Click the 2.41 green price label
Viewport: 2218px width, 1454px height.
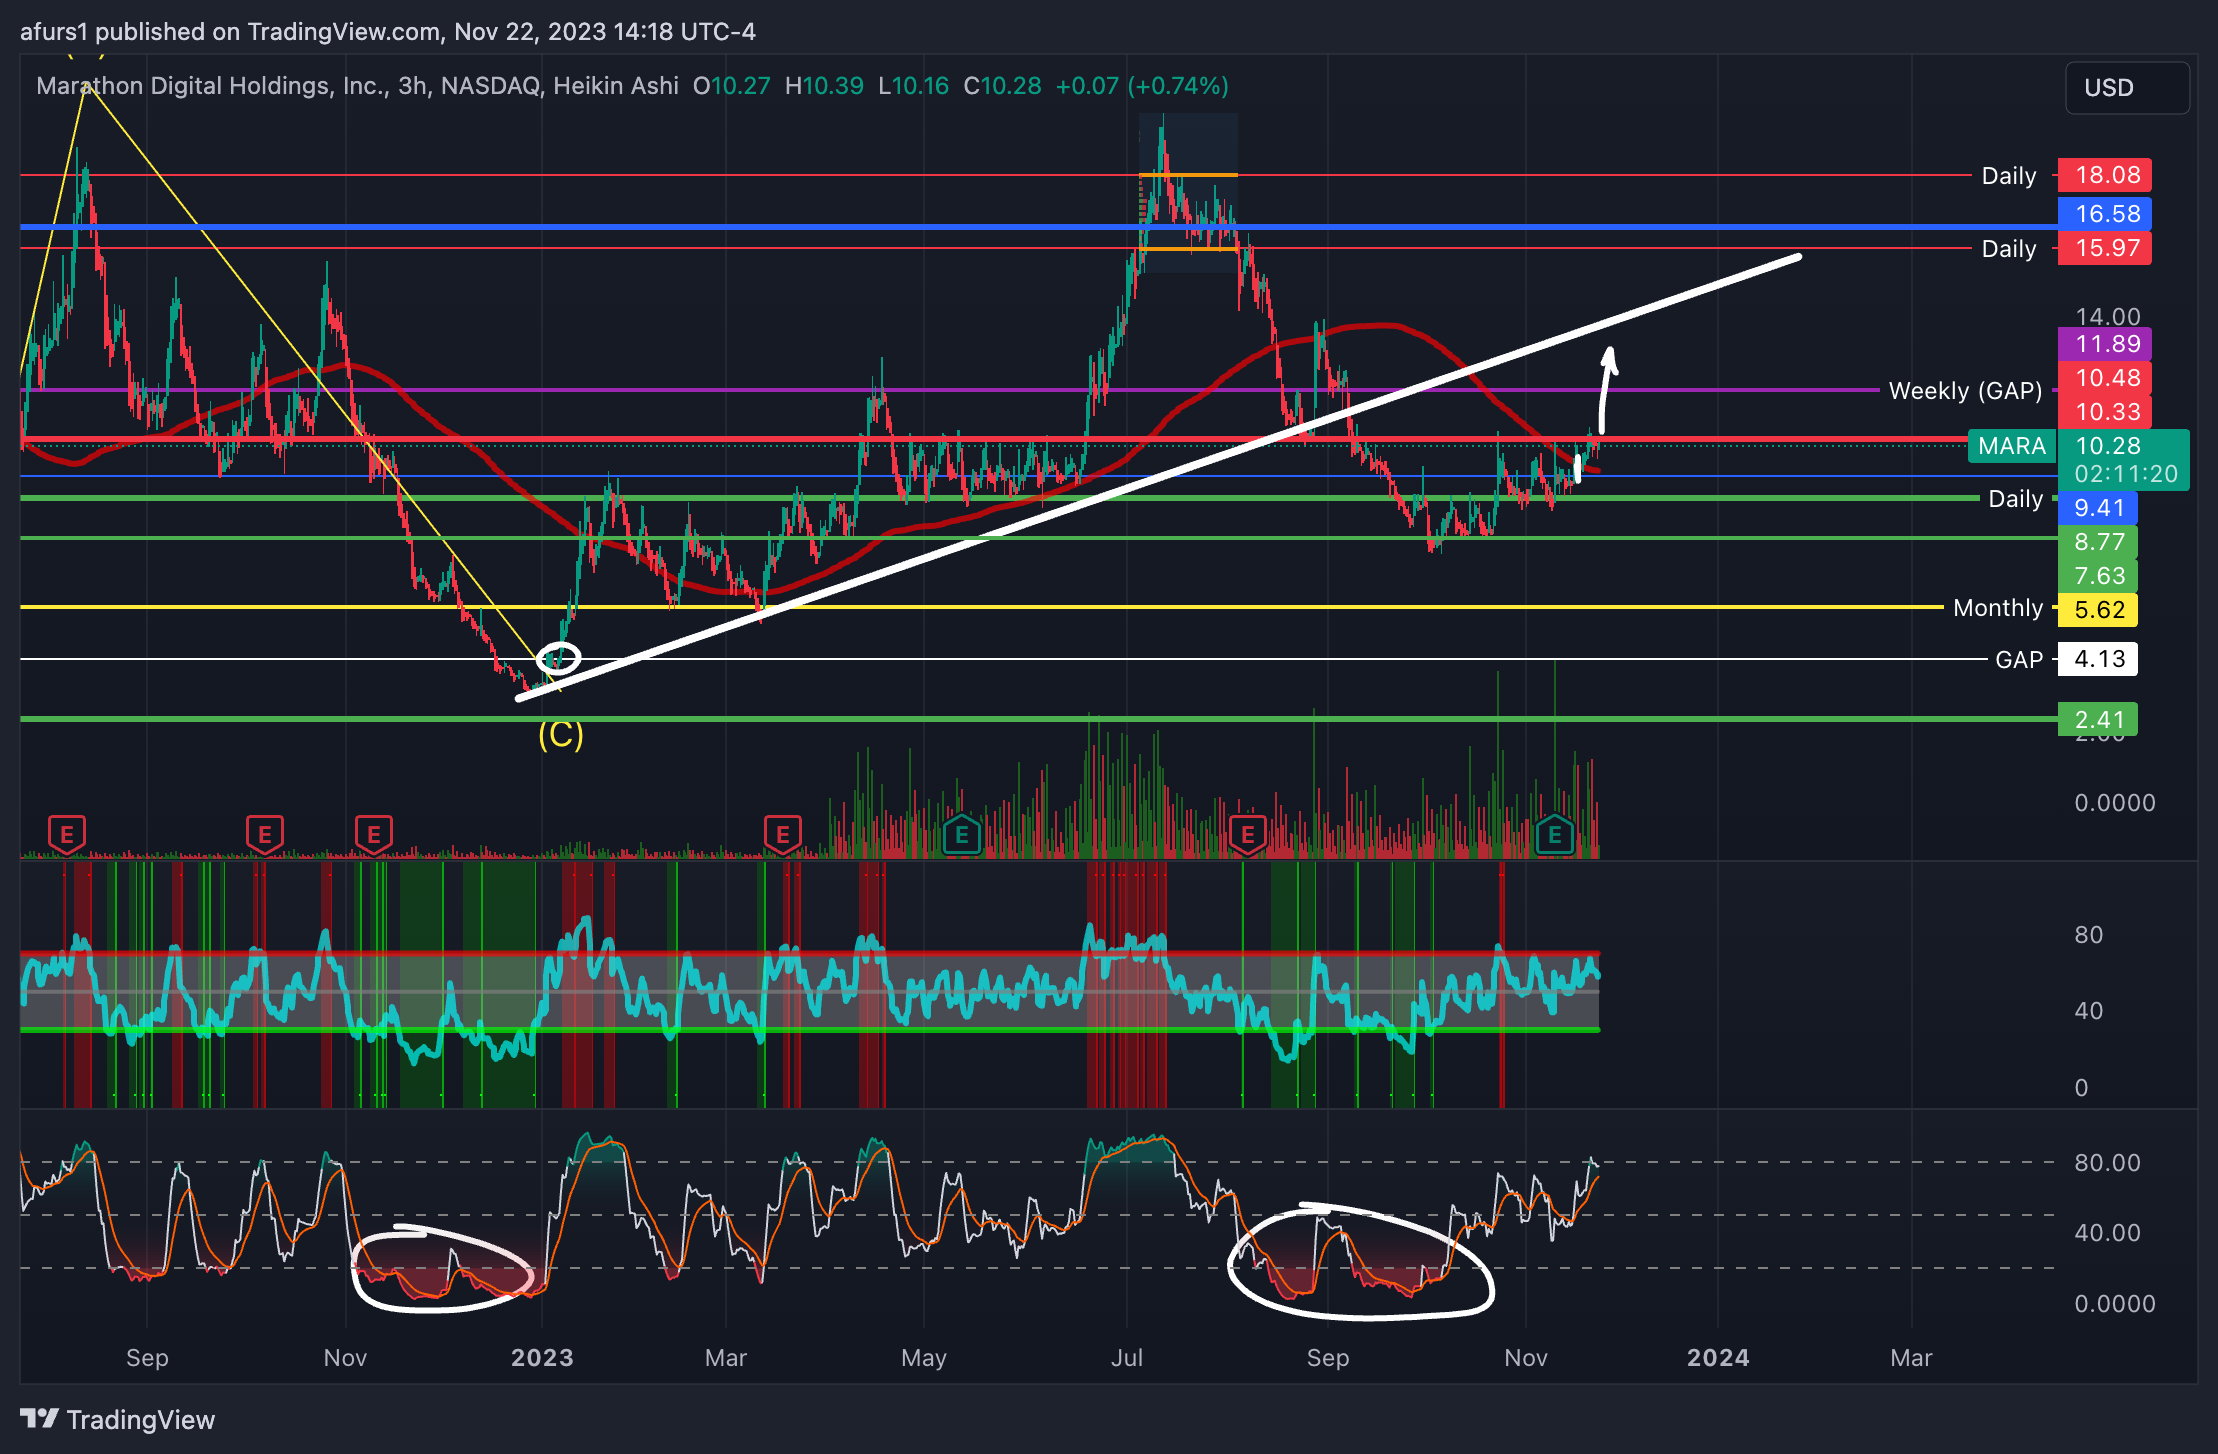2098,719
